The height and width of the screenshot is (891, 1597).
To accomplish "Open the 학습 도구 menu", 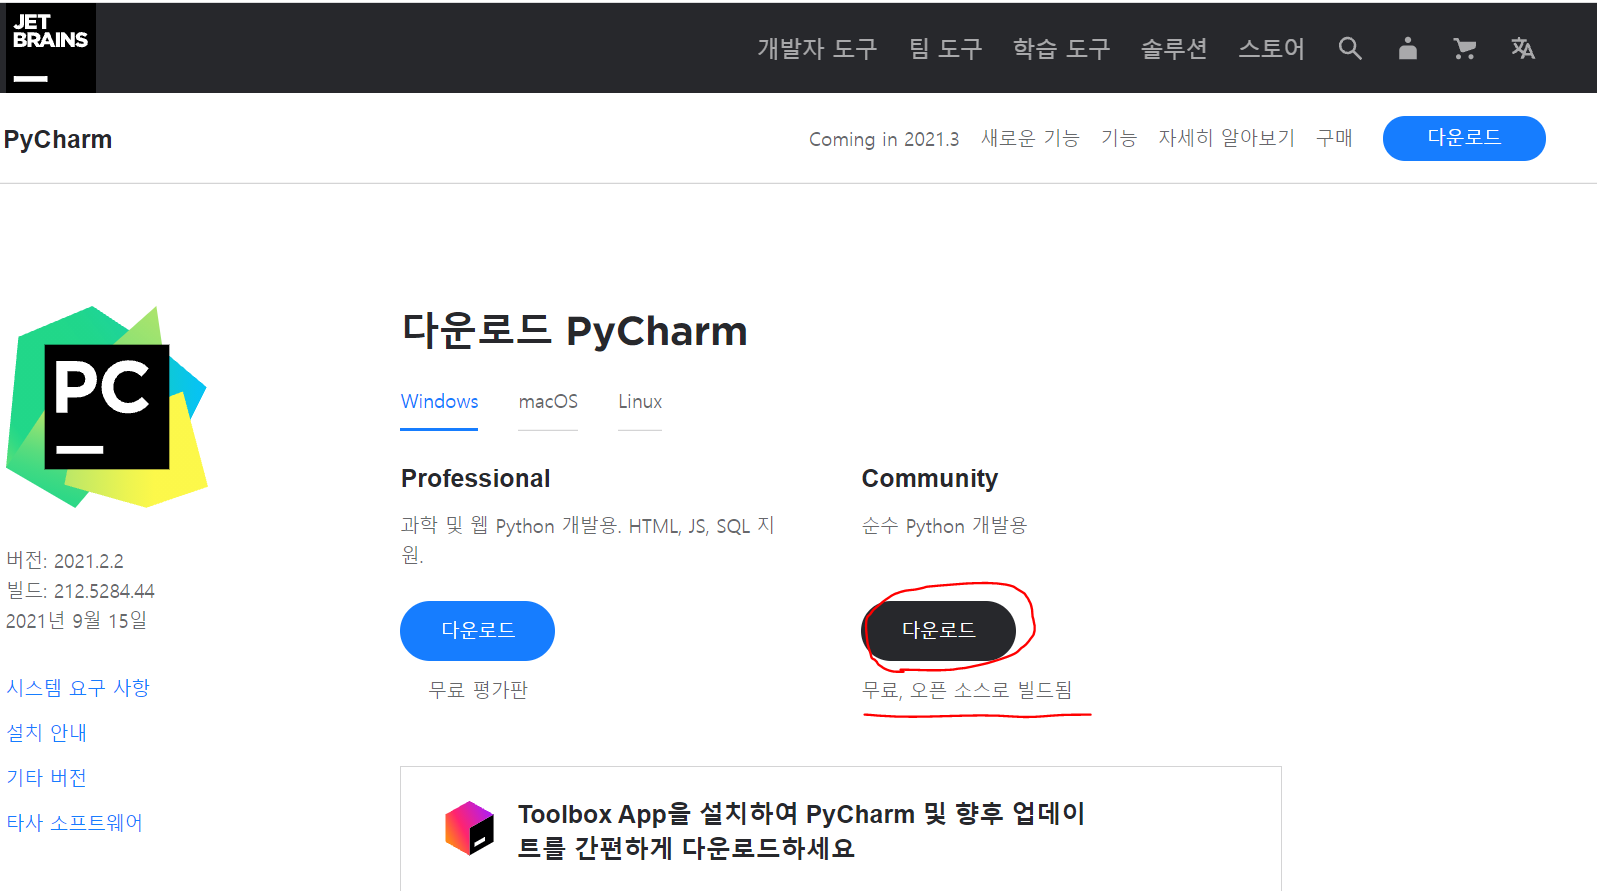I will point(1062,48).
